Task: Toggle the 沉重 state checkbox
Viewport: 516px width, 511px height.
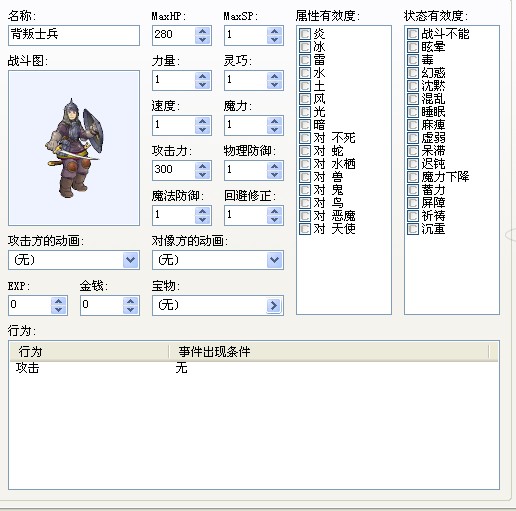Action: click(x=413, y=229)
